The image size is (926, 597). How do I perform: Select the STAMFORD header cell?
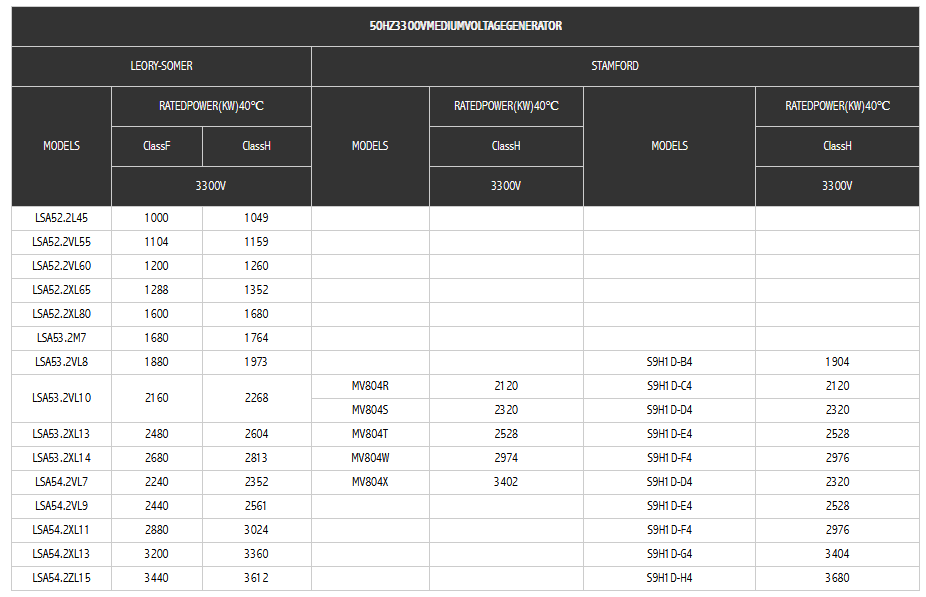pyautogui.click(x=614, y=66)
